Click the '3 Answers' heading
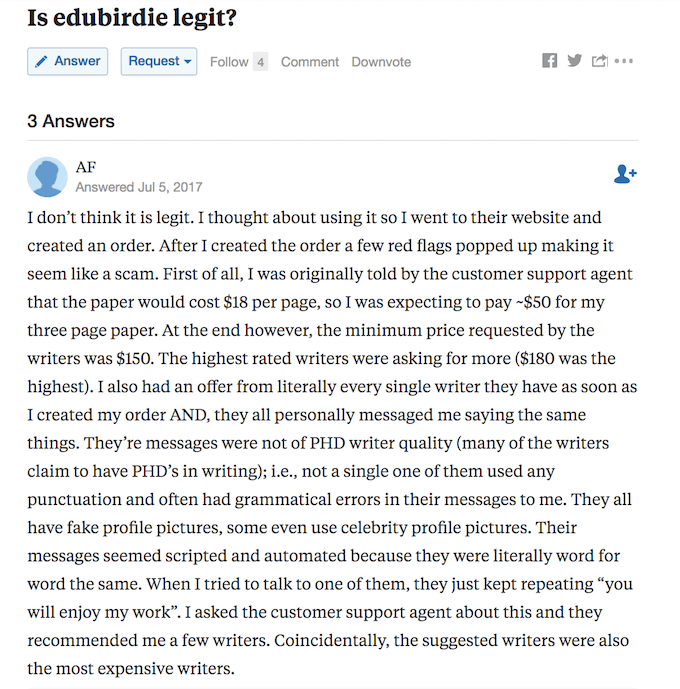The image size is (680, 689). [71, 121]
